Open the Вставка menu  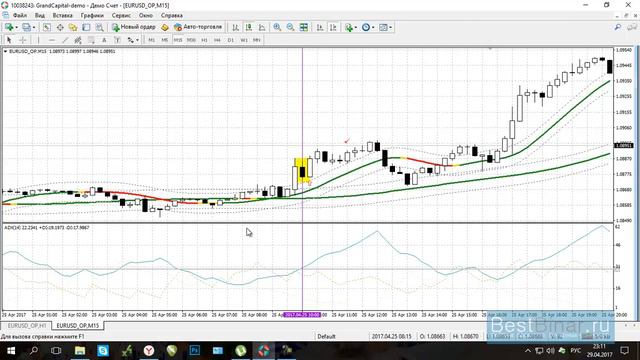coord(62,16)
